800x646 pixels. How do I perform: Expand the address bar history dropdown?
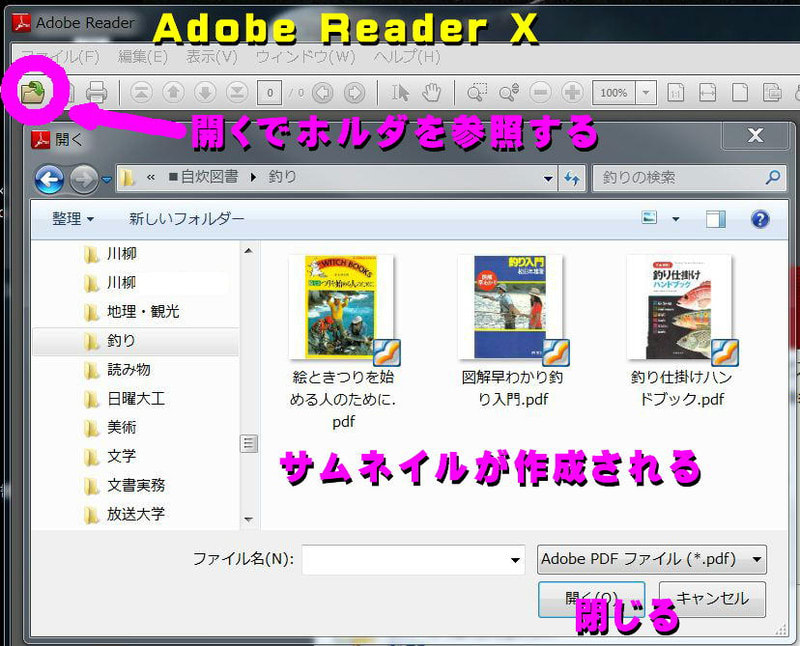548,179
